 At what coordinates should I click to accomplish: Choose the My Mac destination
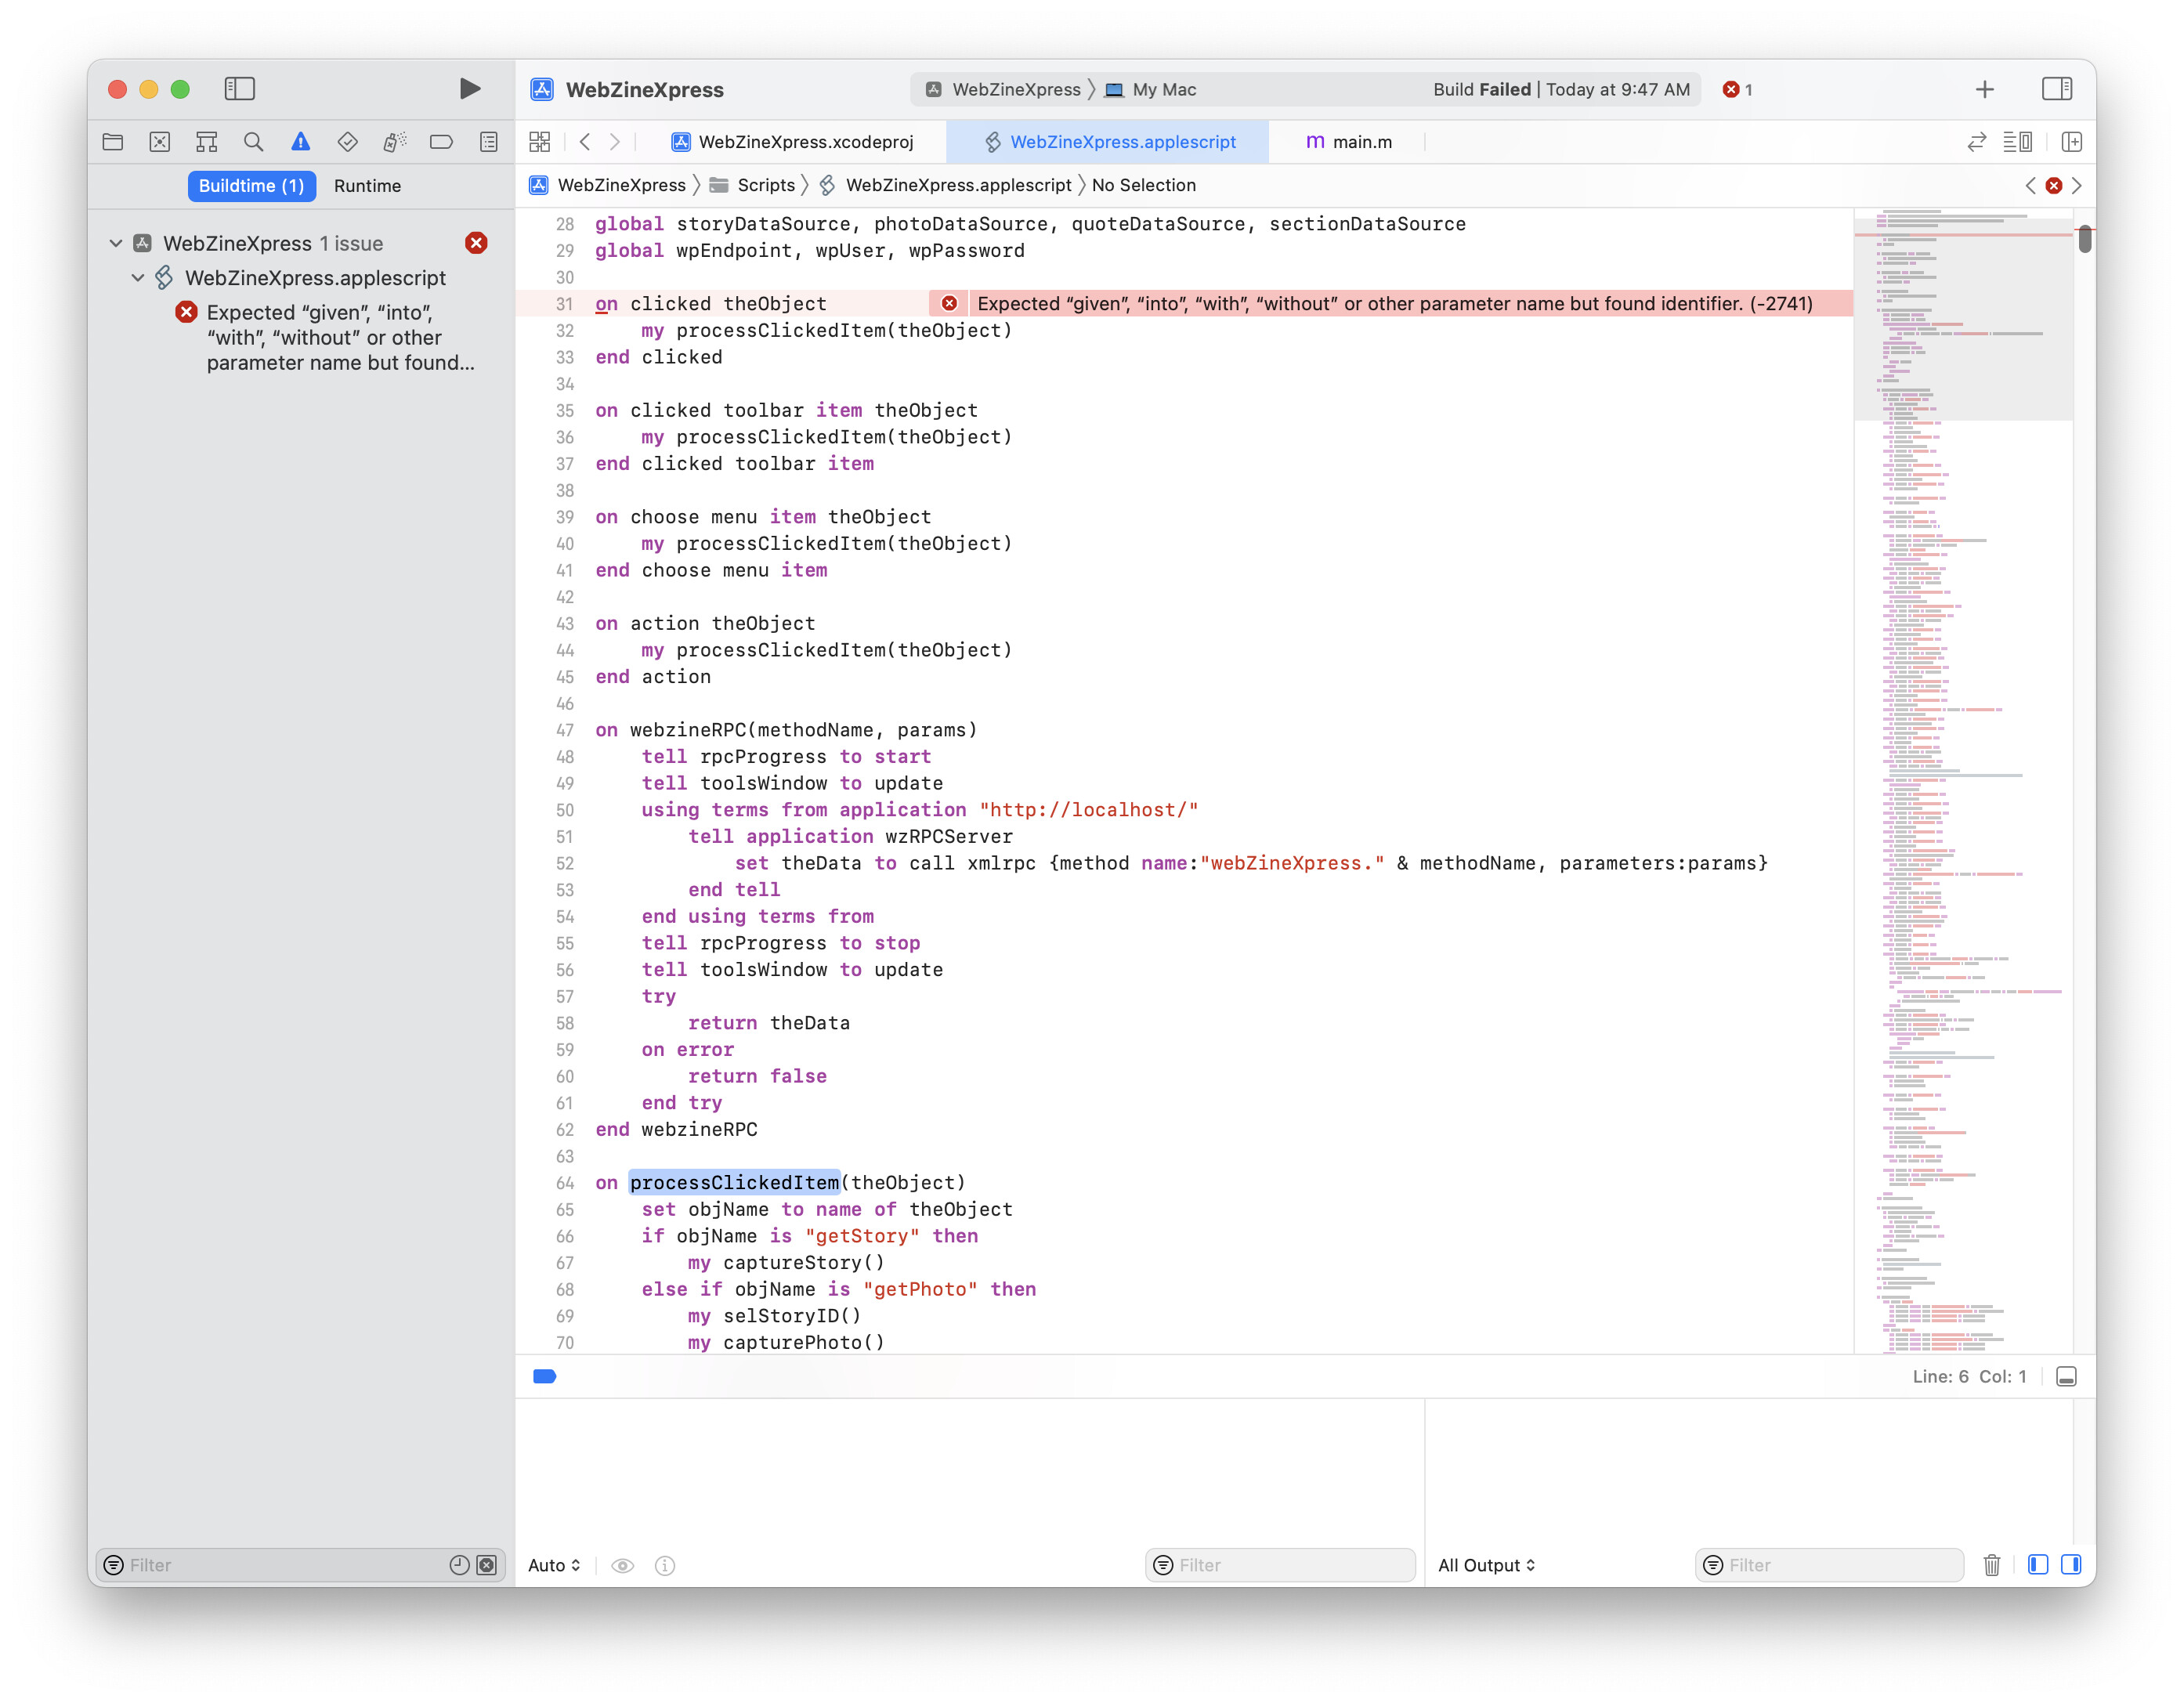(1150, 89)
